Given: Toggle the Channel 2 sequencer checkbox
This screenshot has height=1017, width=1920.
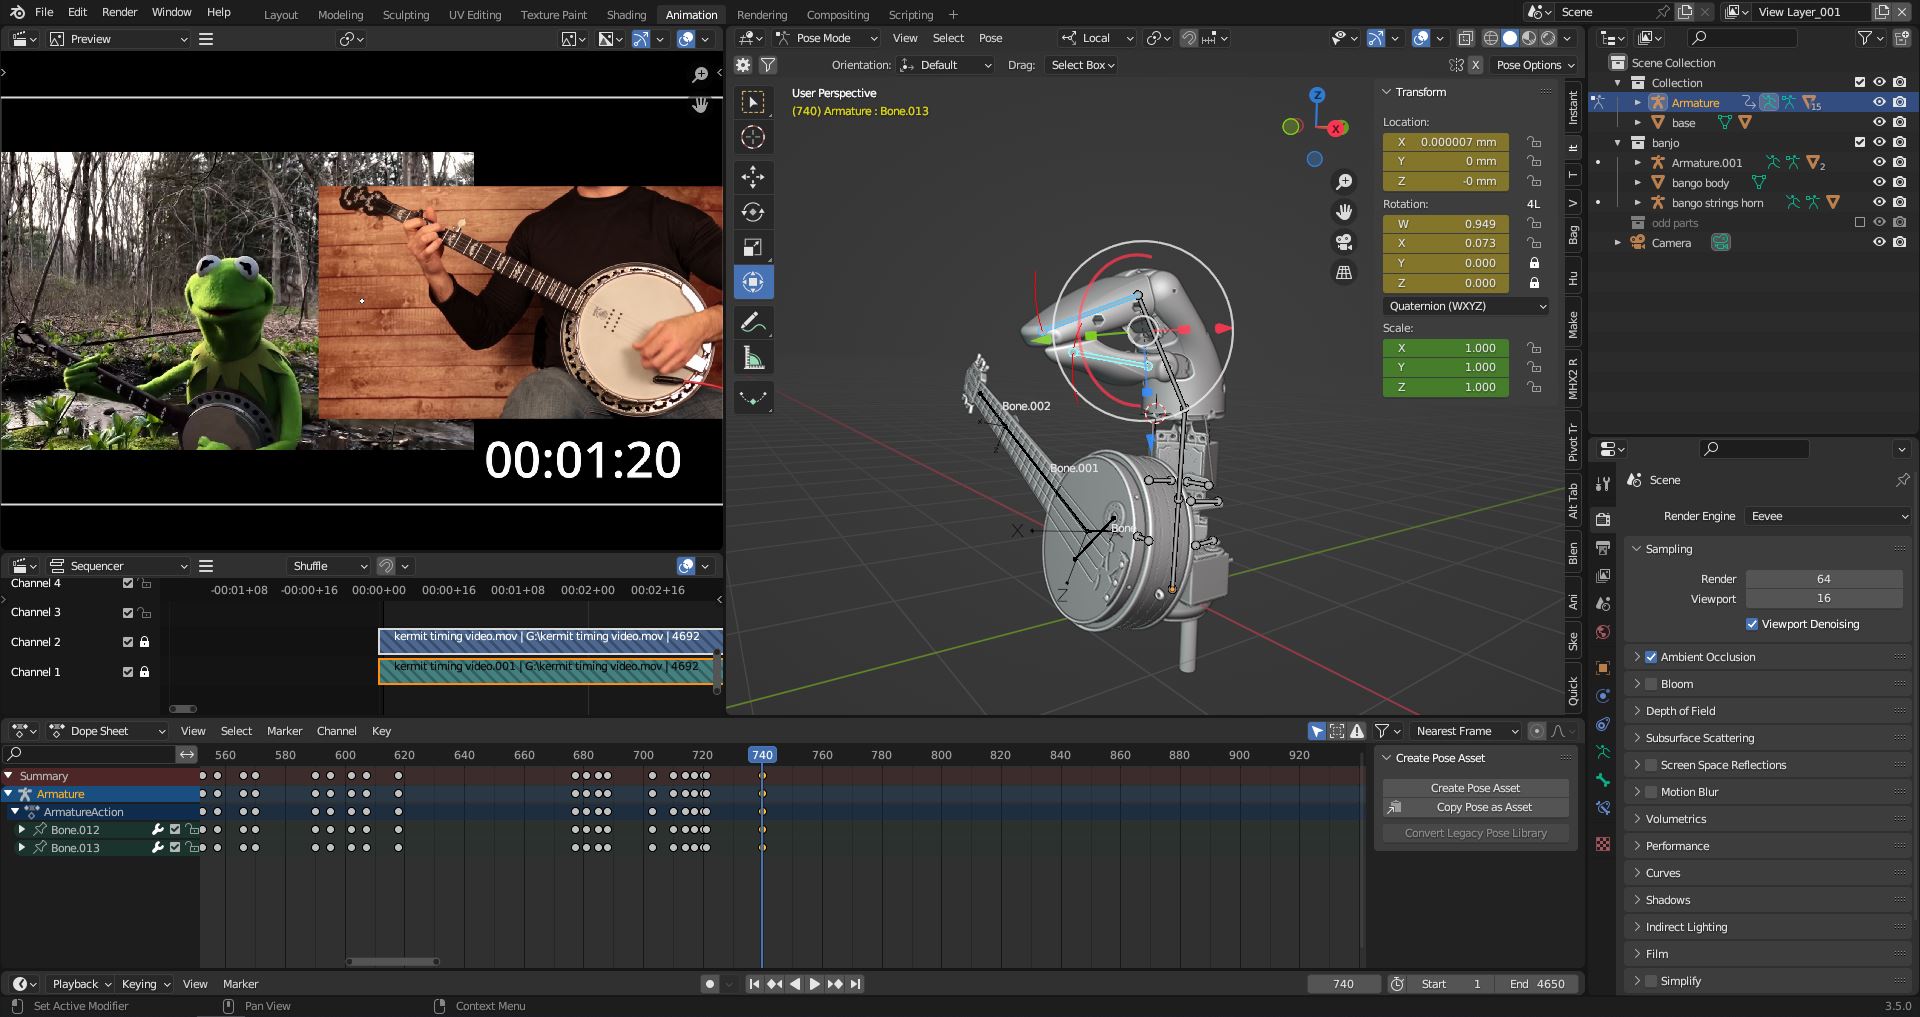Looking at the screenshot, I should (x=128, y=642).
